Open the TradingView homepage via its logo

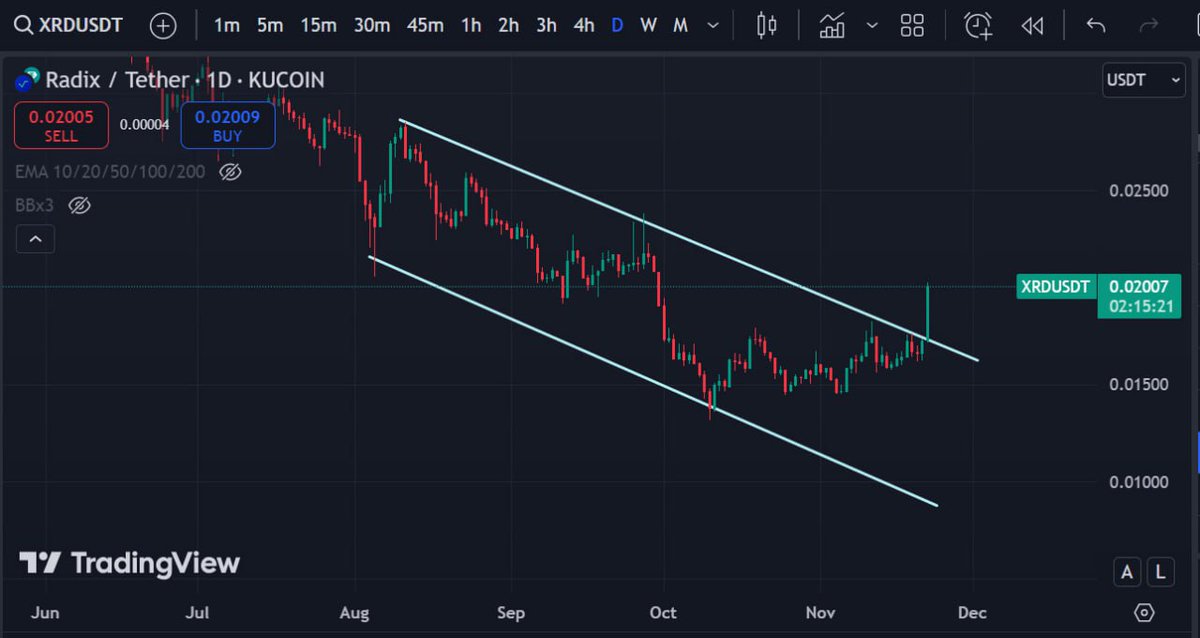point(130,563)
